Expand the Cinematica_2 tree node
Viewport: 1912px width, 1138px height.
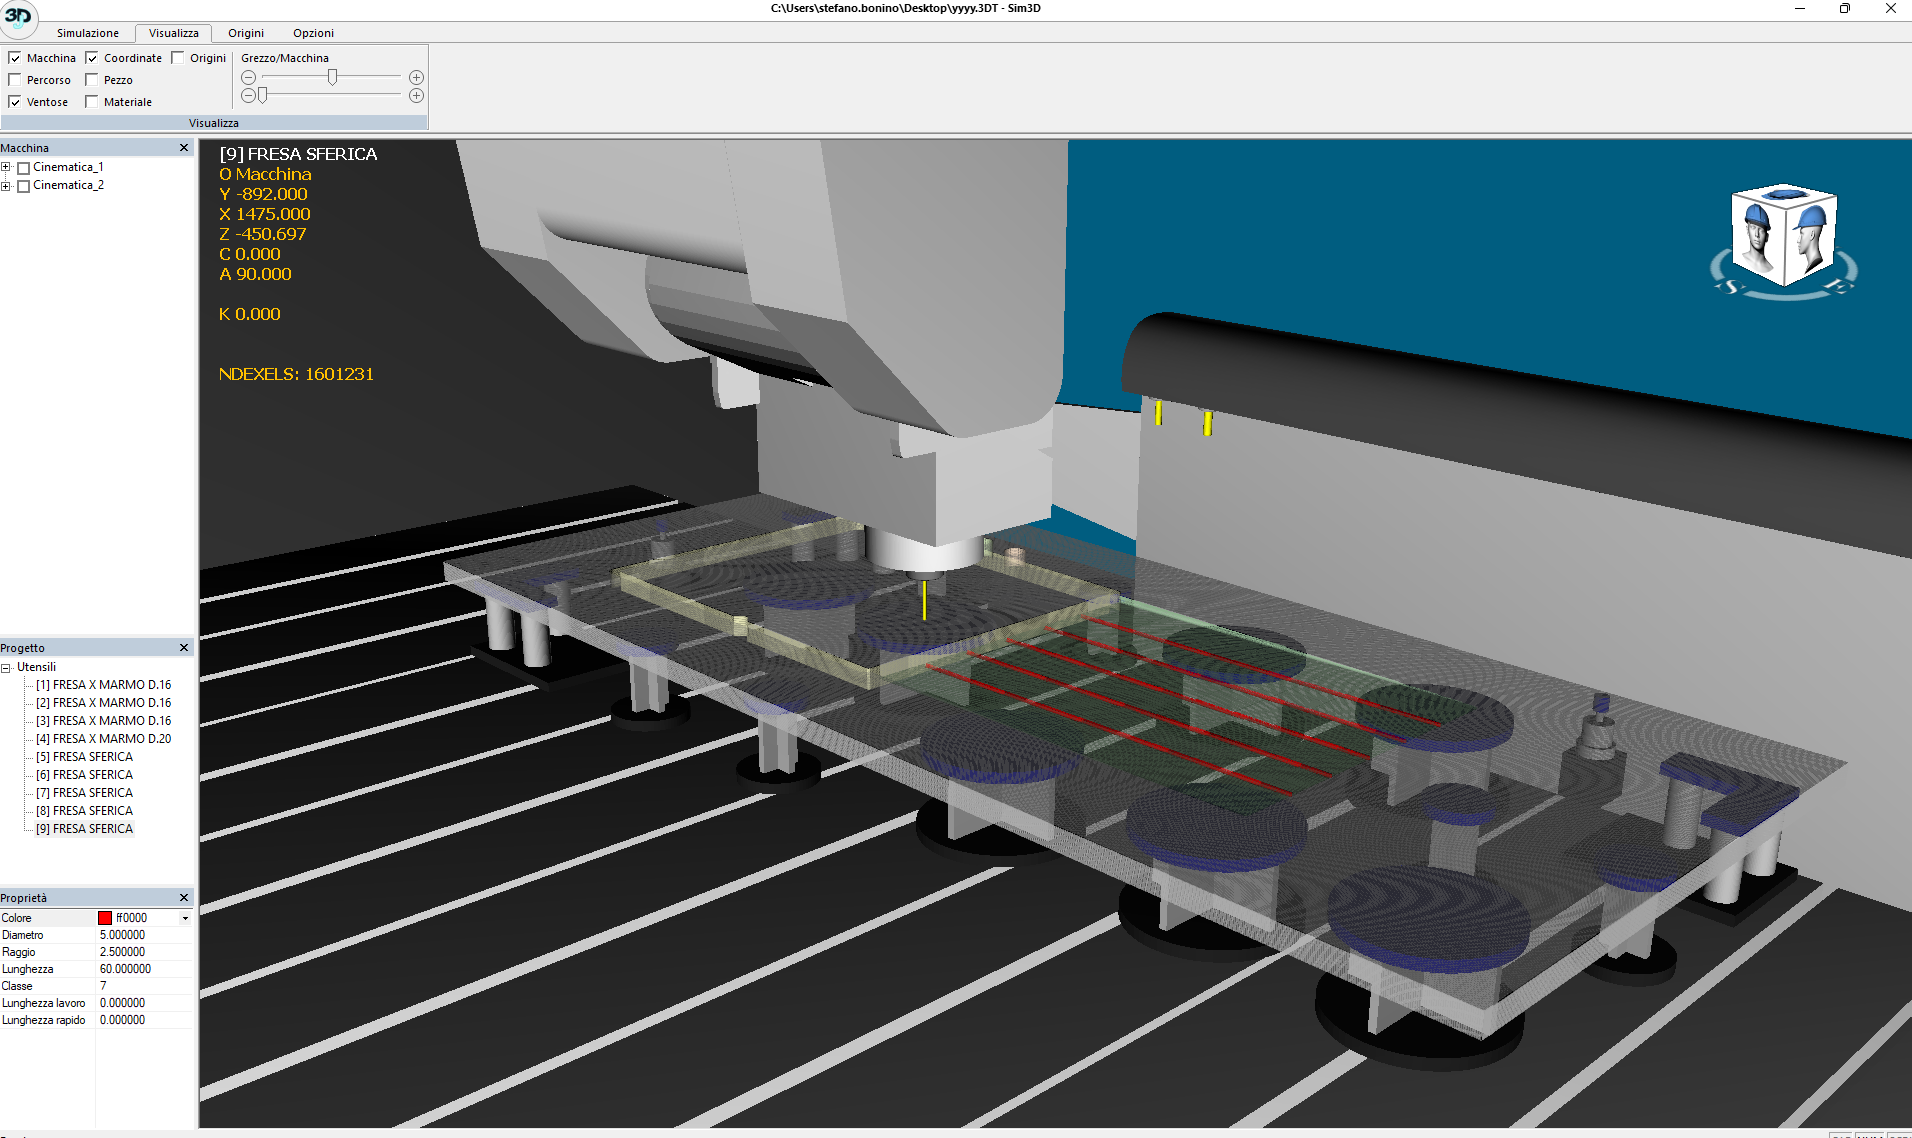point(6,186)
